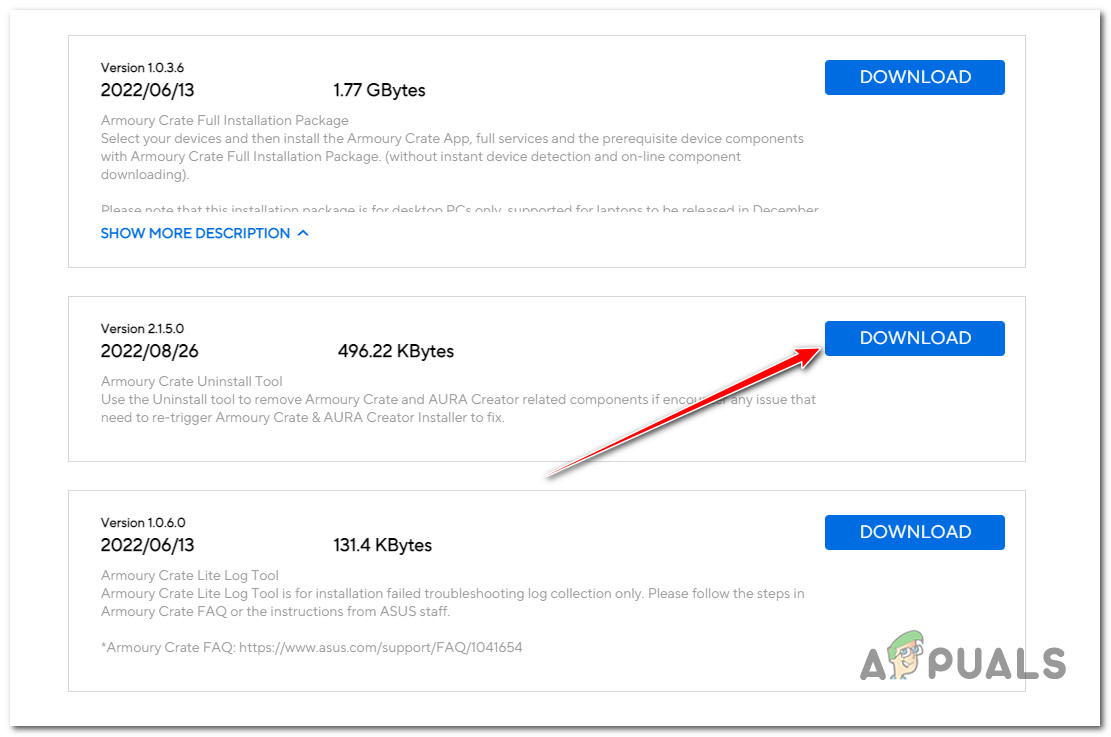Click the Uninstall Tool description paragraph
This screenshot has width=1111, height=737.
pyautogui.click(x=457, y=408)
